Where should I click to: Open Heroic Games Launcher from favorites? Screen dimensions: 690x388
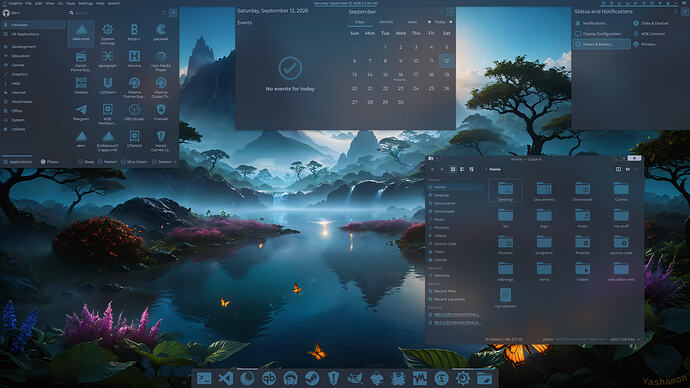point(161,140)
